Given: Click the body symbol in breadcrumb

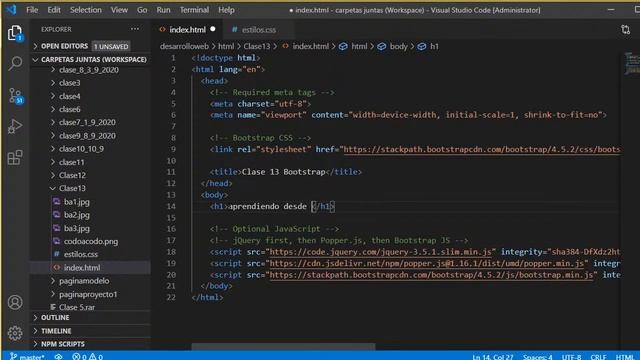Looking at the screenshot, I should 392,46.
